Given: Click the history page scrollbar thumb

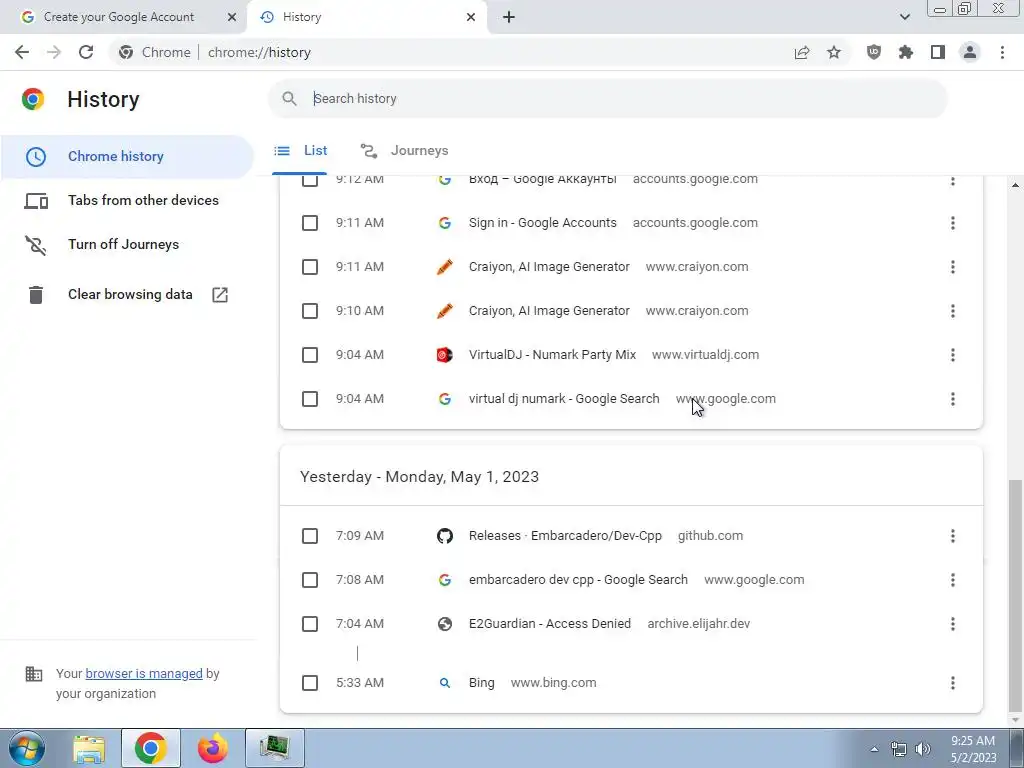Looking at the screenshot, I should [x=1015, y=594].
